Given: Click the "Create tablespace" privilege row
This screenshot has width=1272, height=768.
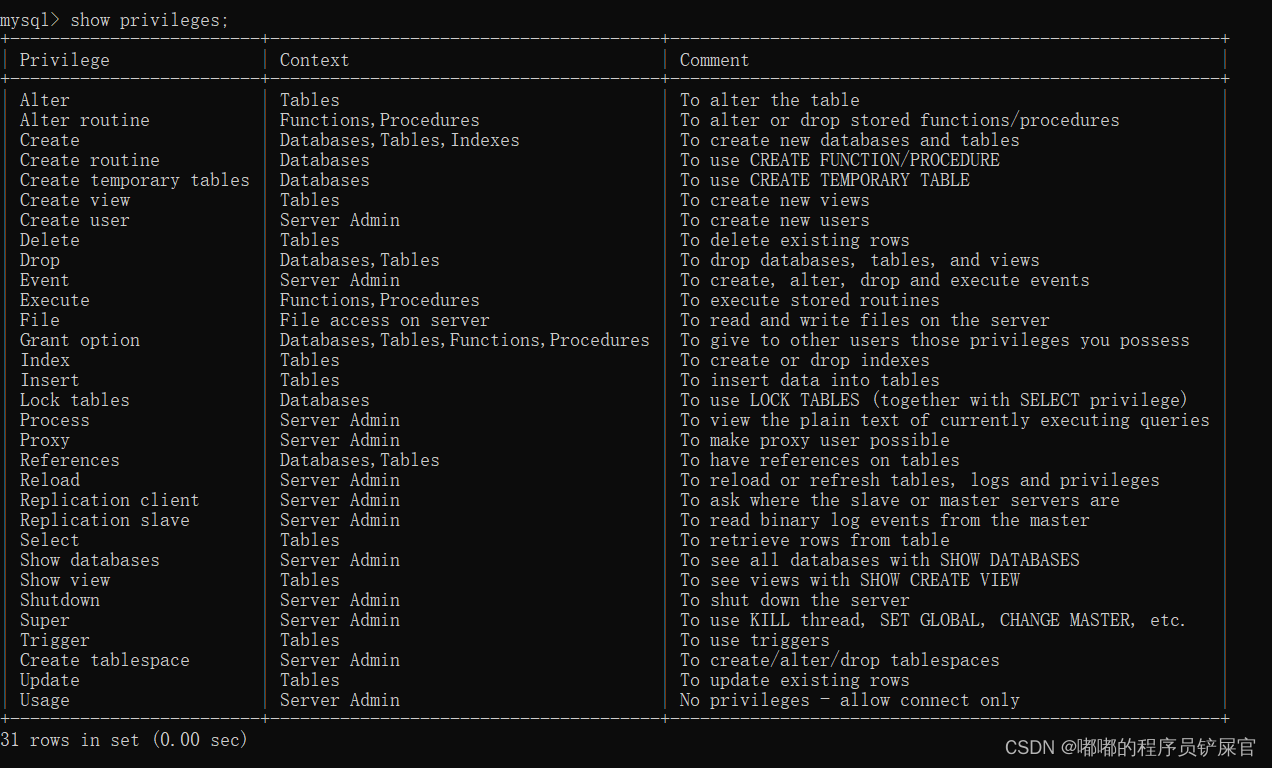Looking at the screenshot, I should coord(104,660).
